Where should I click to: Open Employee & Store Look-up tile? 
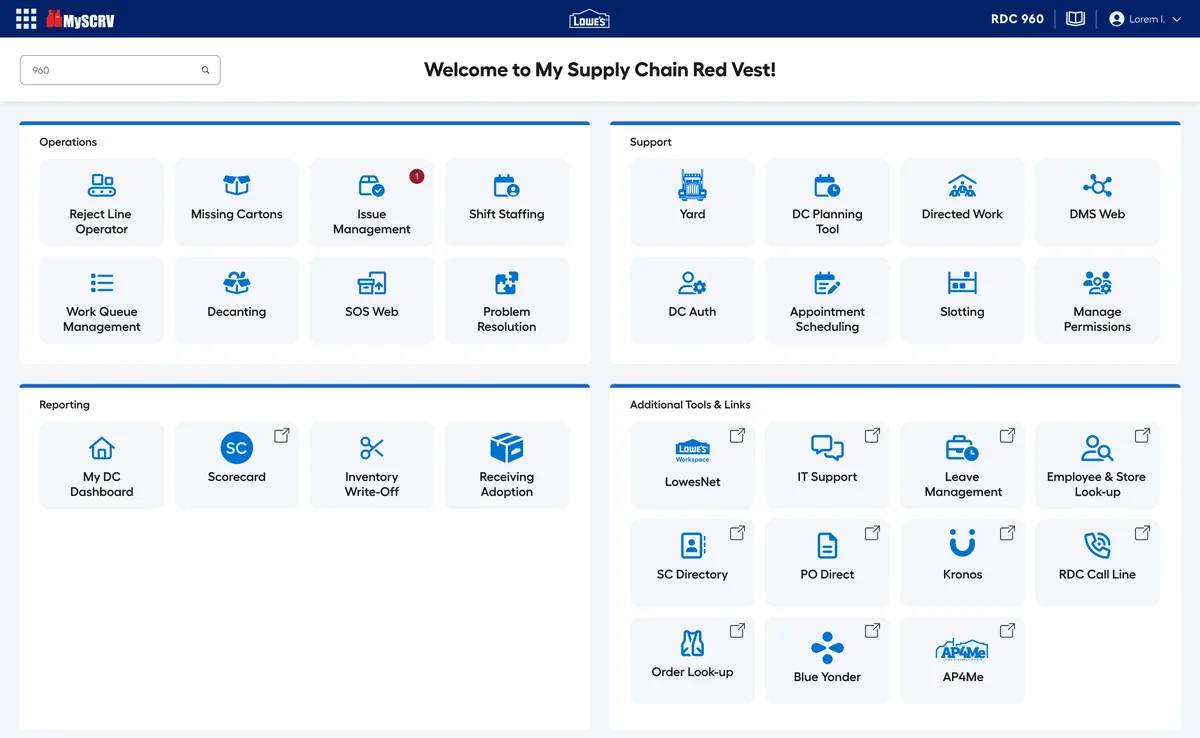coord(1097,465)
